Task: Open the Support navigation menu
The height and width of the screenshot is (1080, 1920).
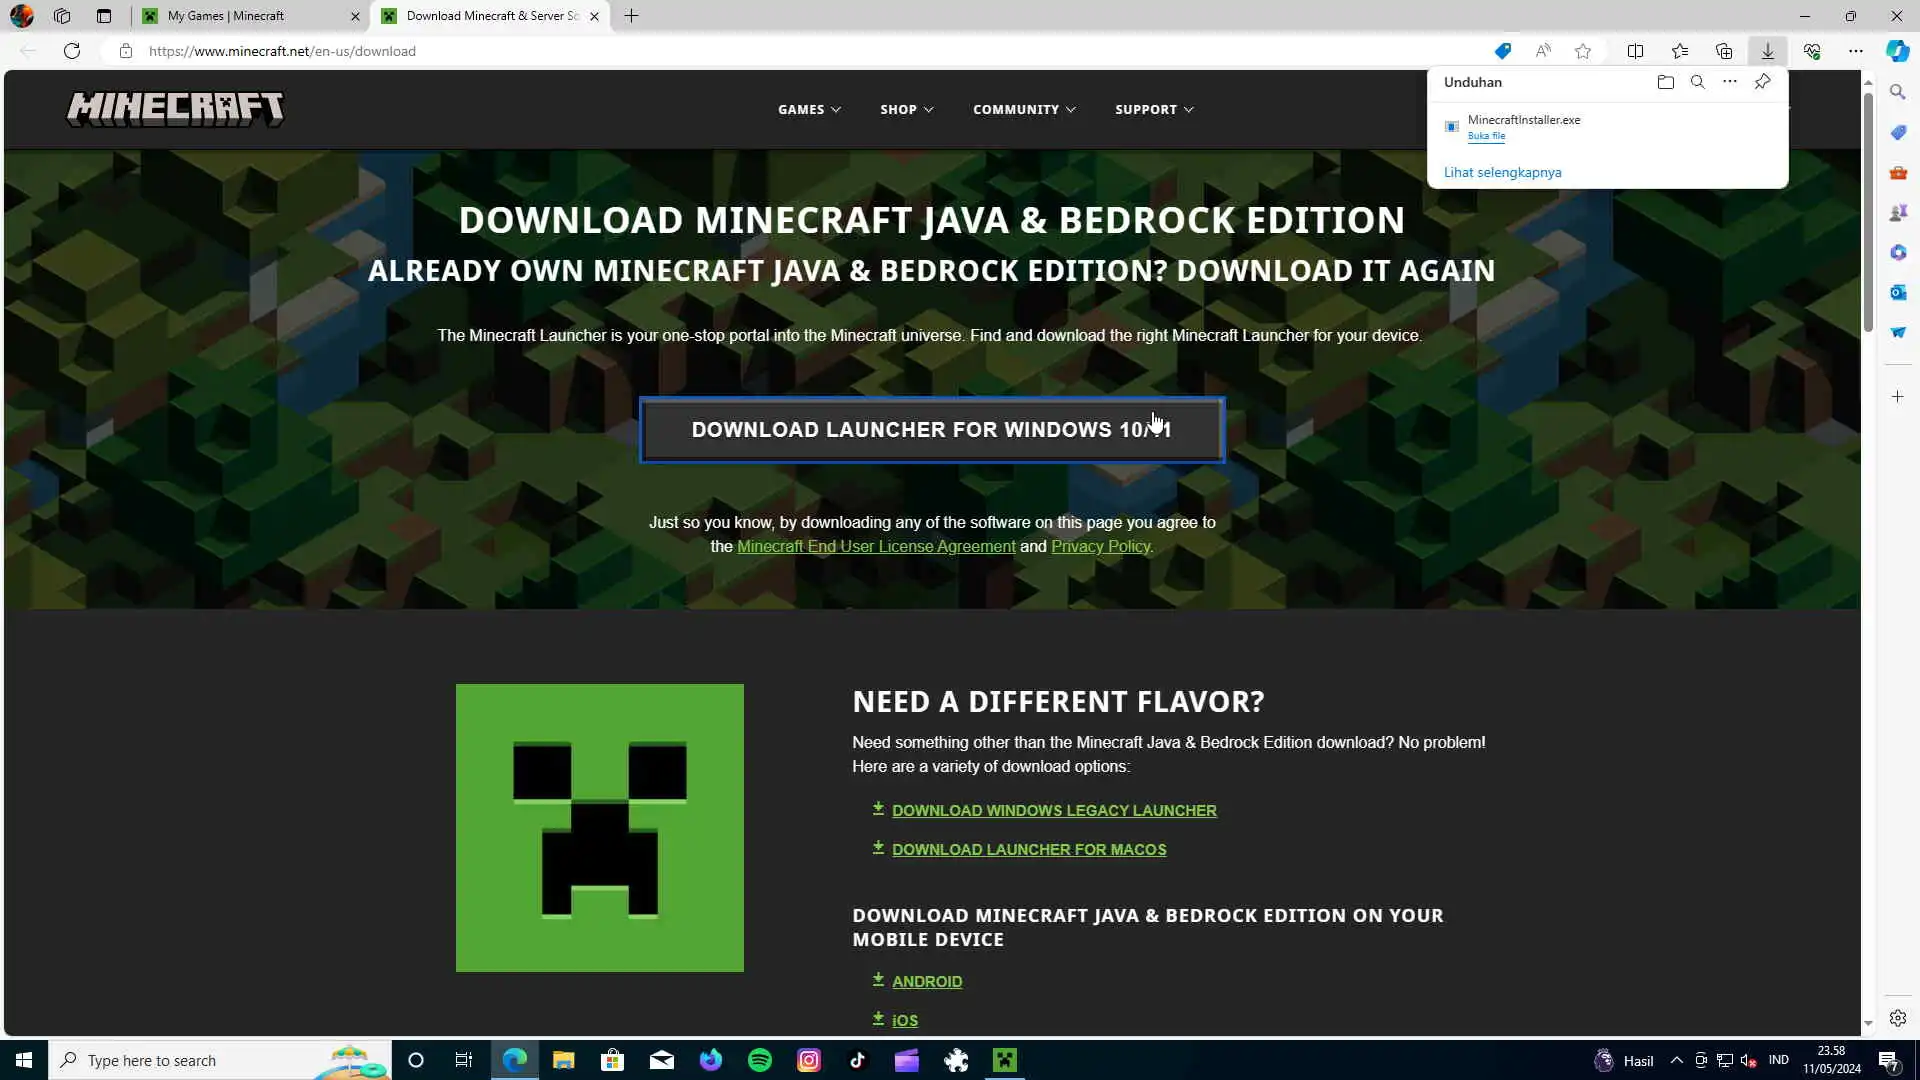Action: [1154, 109]
